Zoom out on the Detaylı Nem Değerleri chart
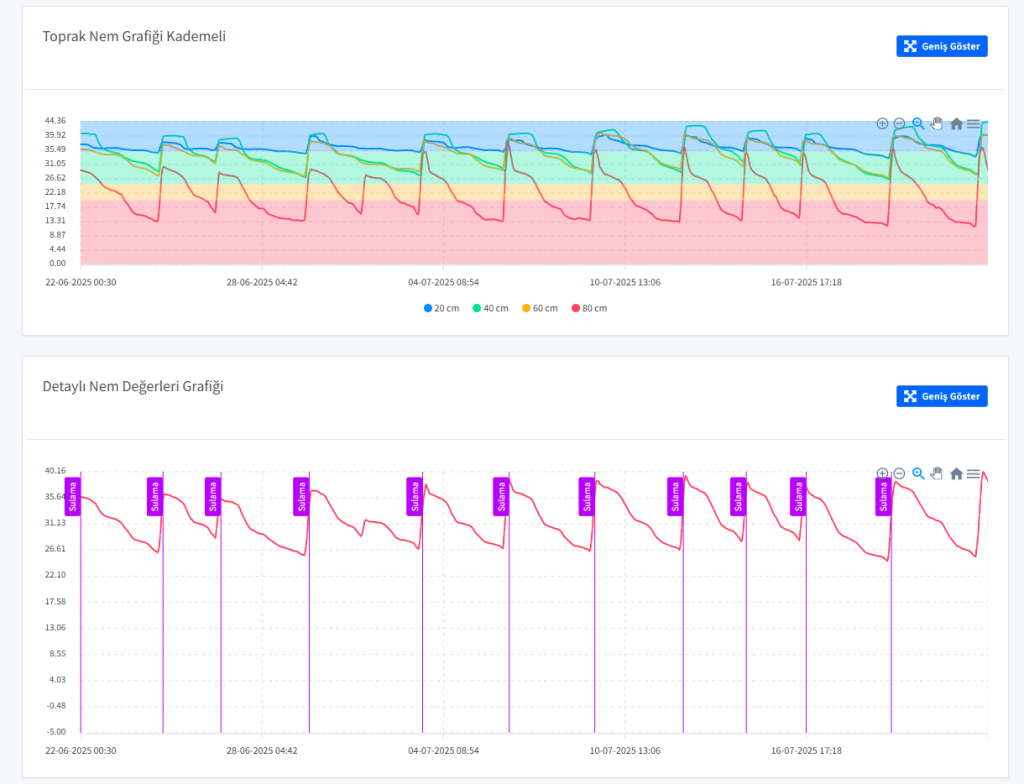This screenshot has height=784, width=1024. tap(899, 474)
